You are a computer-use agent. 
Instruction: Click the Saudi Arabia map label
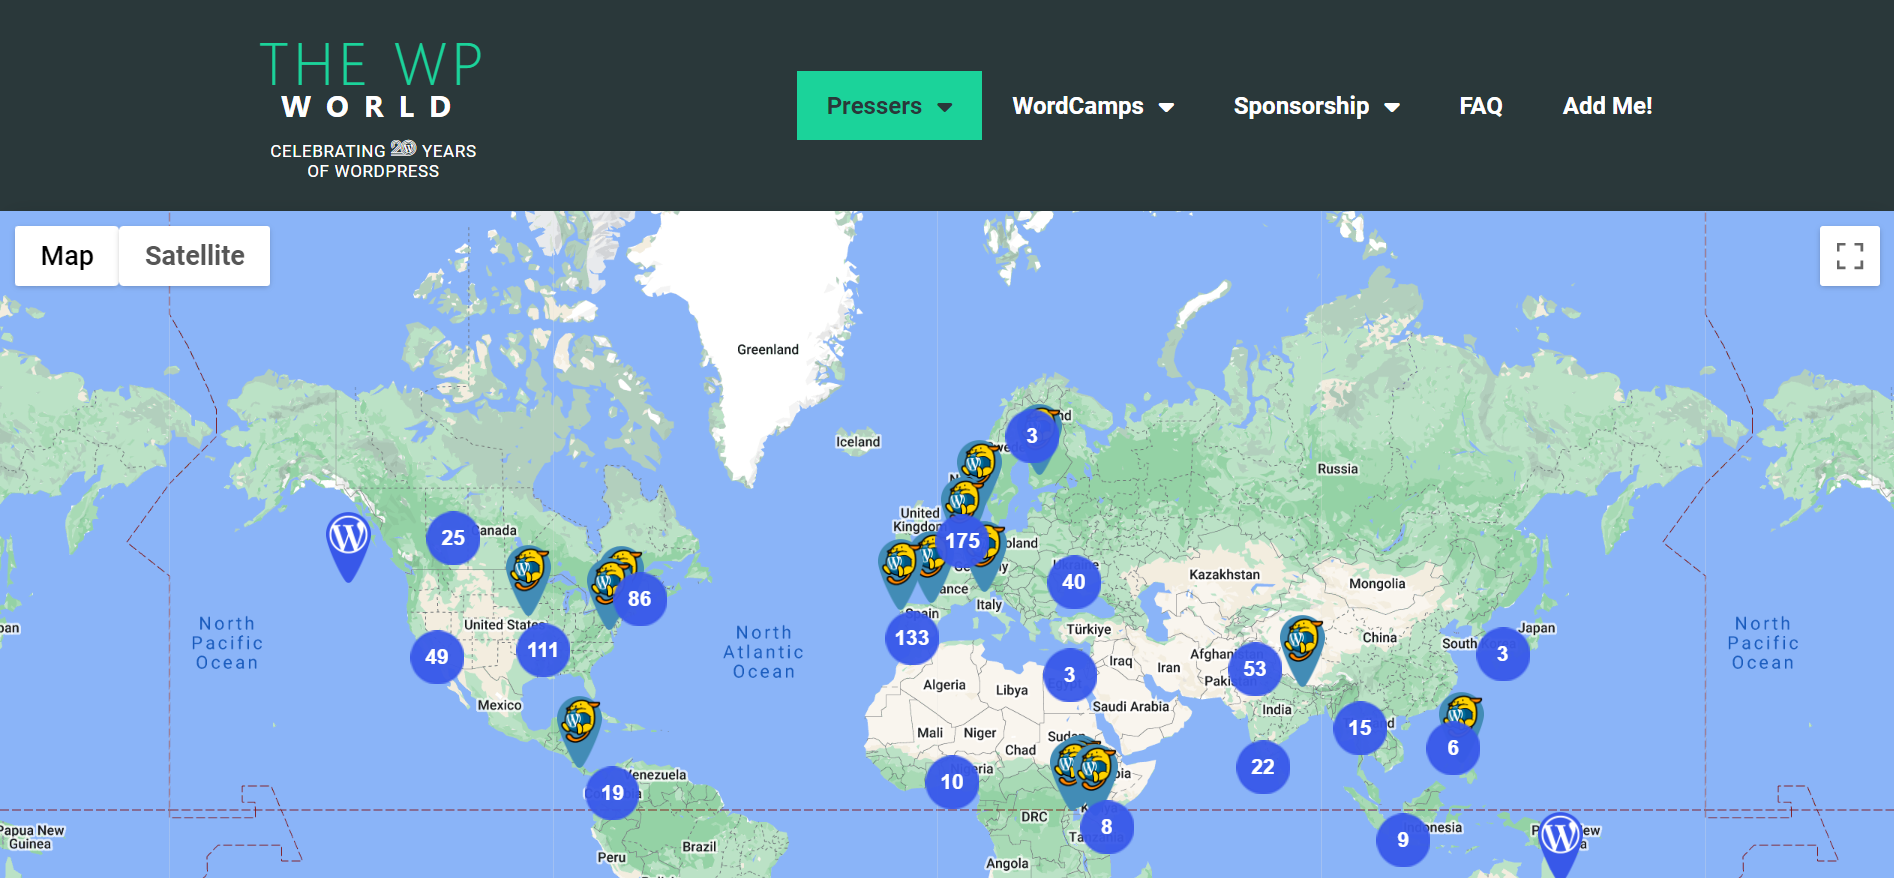[x=1131, y=707]
